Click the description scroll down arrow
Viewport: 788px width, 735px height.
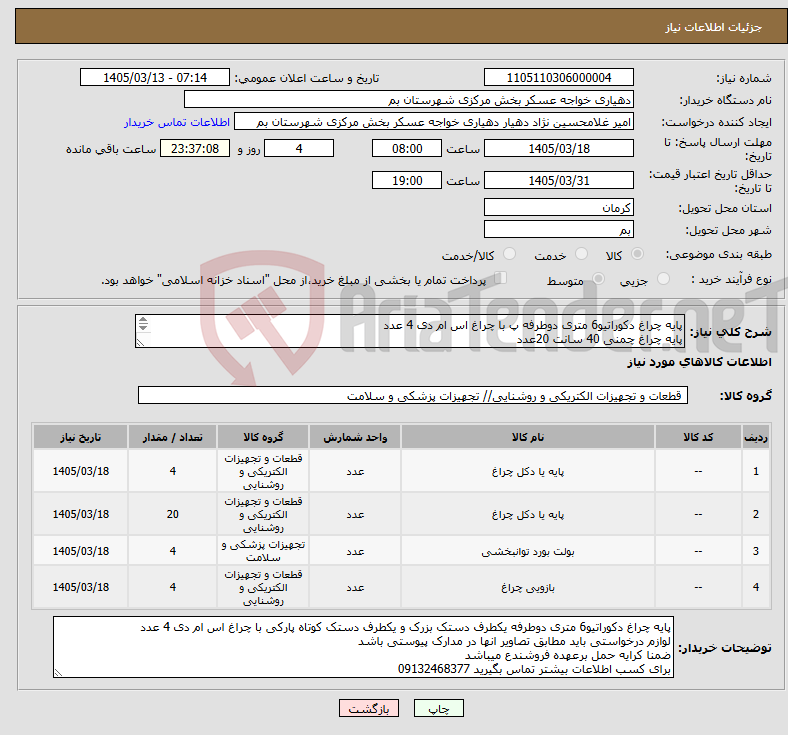pyautogui.click(x=143, y=328)
